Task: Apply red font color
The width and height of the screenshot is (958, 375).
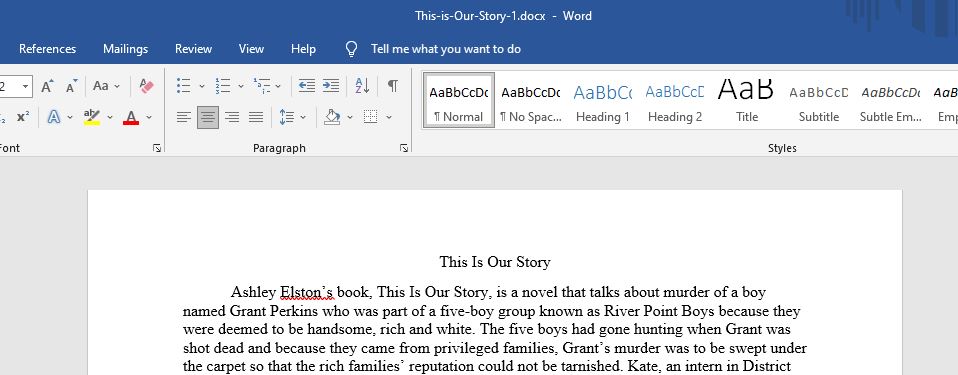Action: pyautogui.click(x=131, y=117)
